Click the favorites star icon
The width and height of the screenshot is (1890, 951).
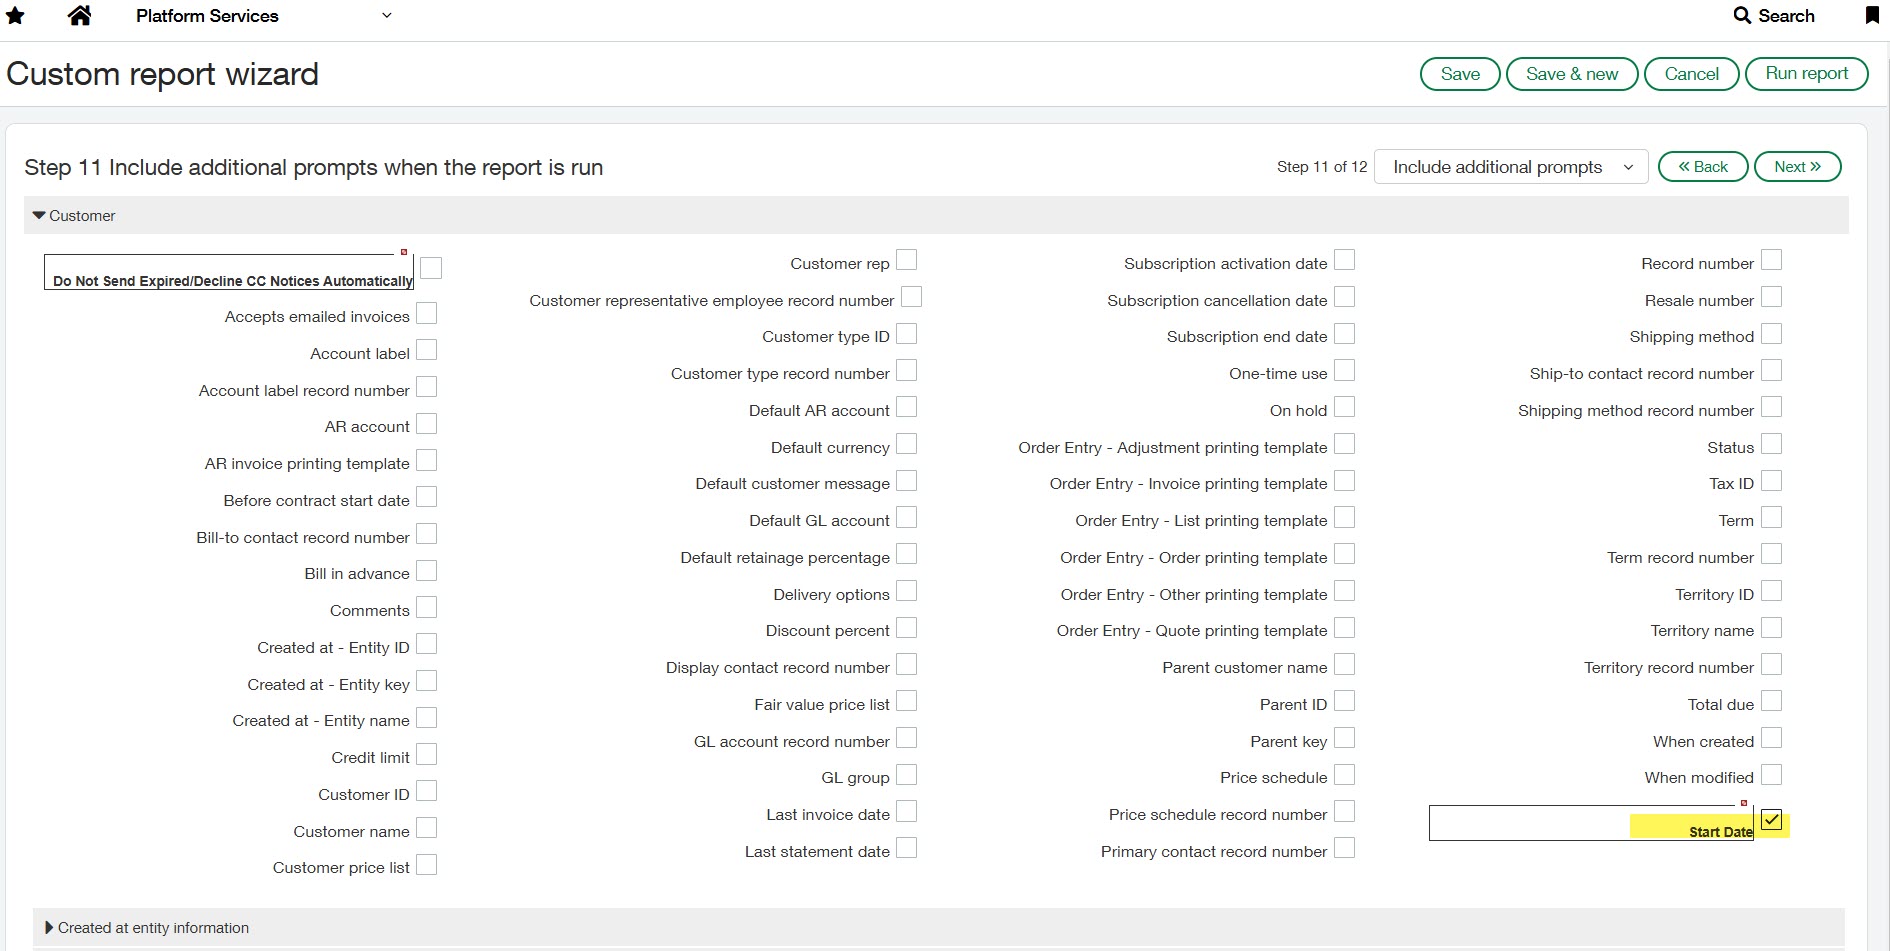[x=15, y=15]
